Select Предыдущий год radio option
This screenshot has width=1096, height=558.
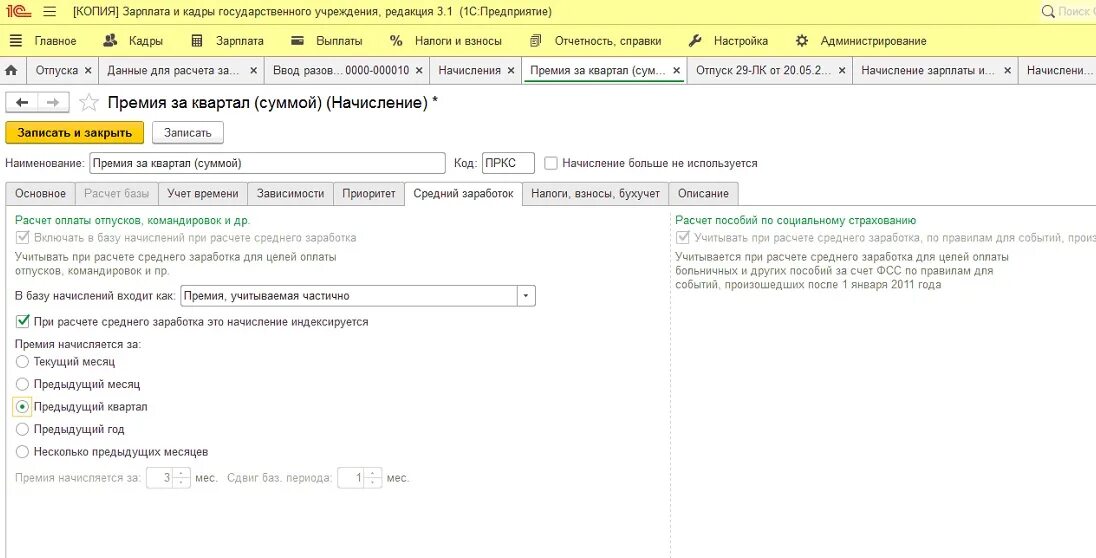(x=22, y=429)
